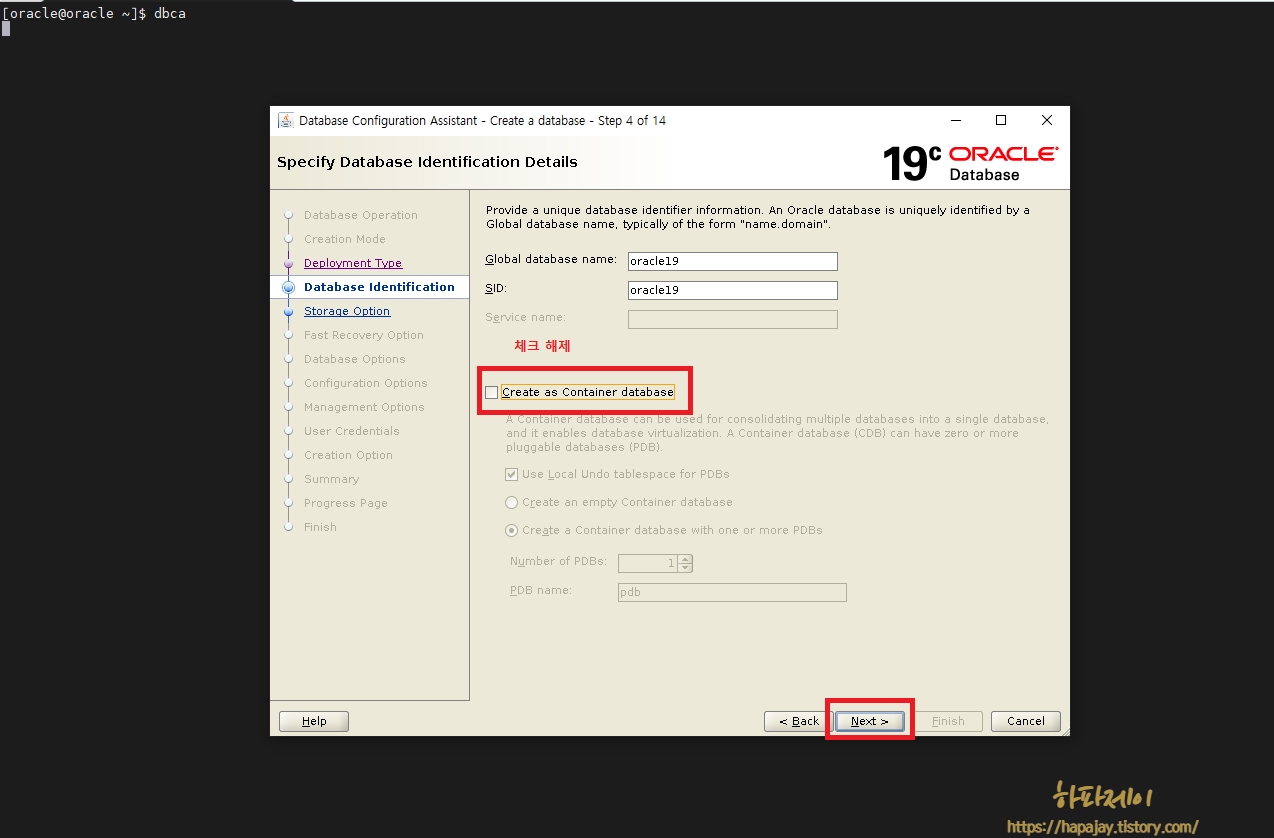Click the Configuration Options step
This screenshot has width=1274, height=838.
(x=366, y=383)
